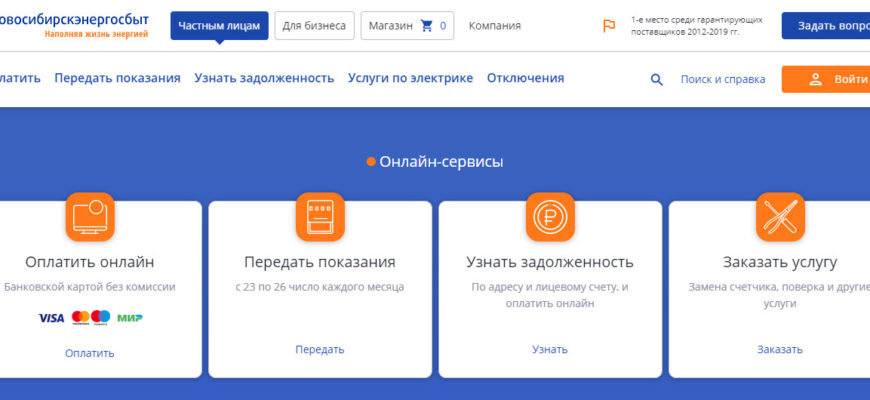Click the Узнать link in the card
The image size is (870, 400).
coord(550,350)
